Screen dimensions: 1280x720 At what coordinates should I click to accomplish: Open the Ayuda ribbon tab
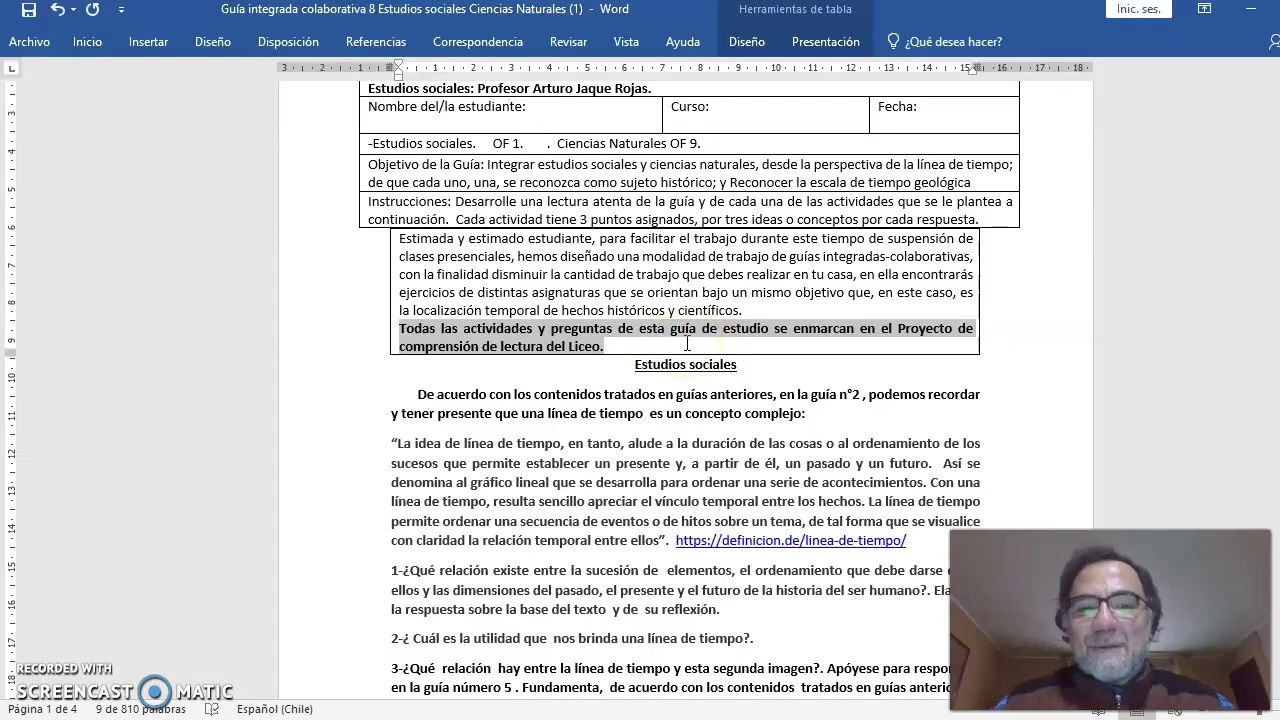[683, 42]
